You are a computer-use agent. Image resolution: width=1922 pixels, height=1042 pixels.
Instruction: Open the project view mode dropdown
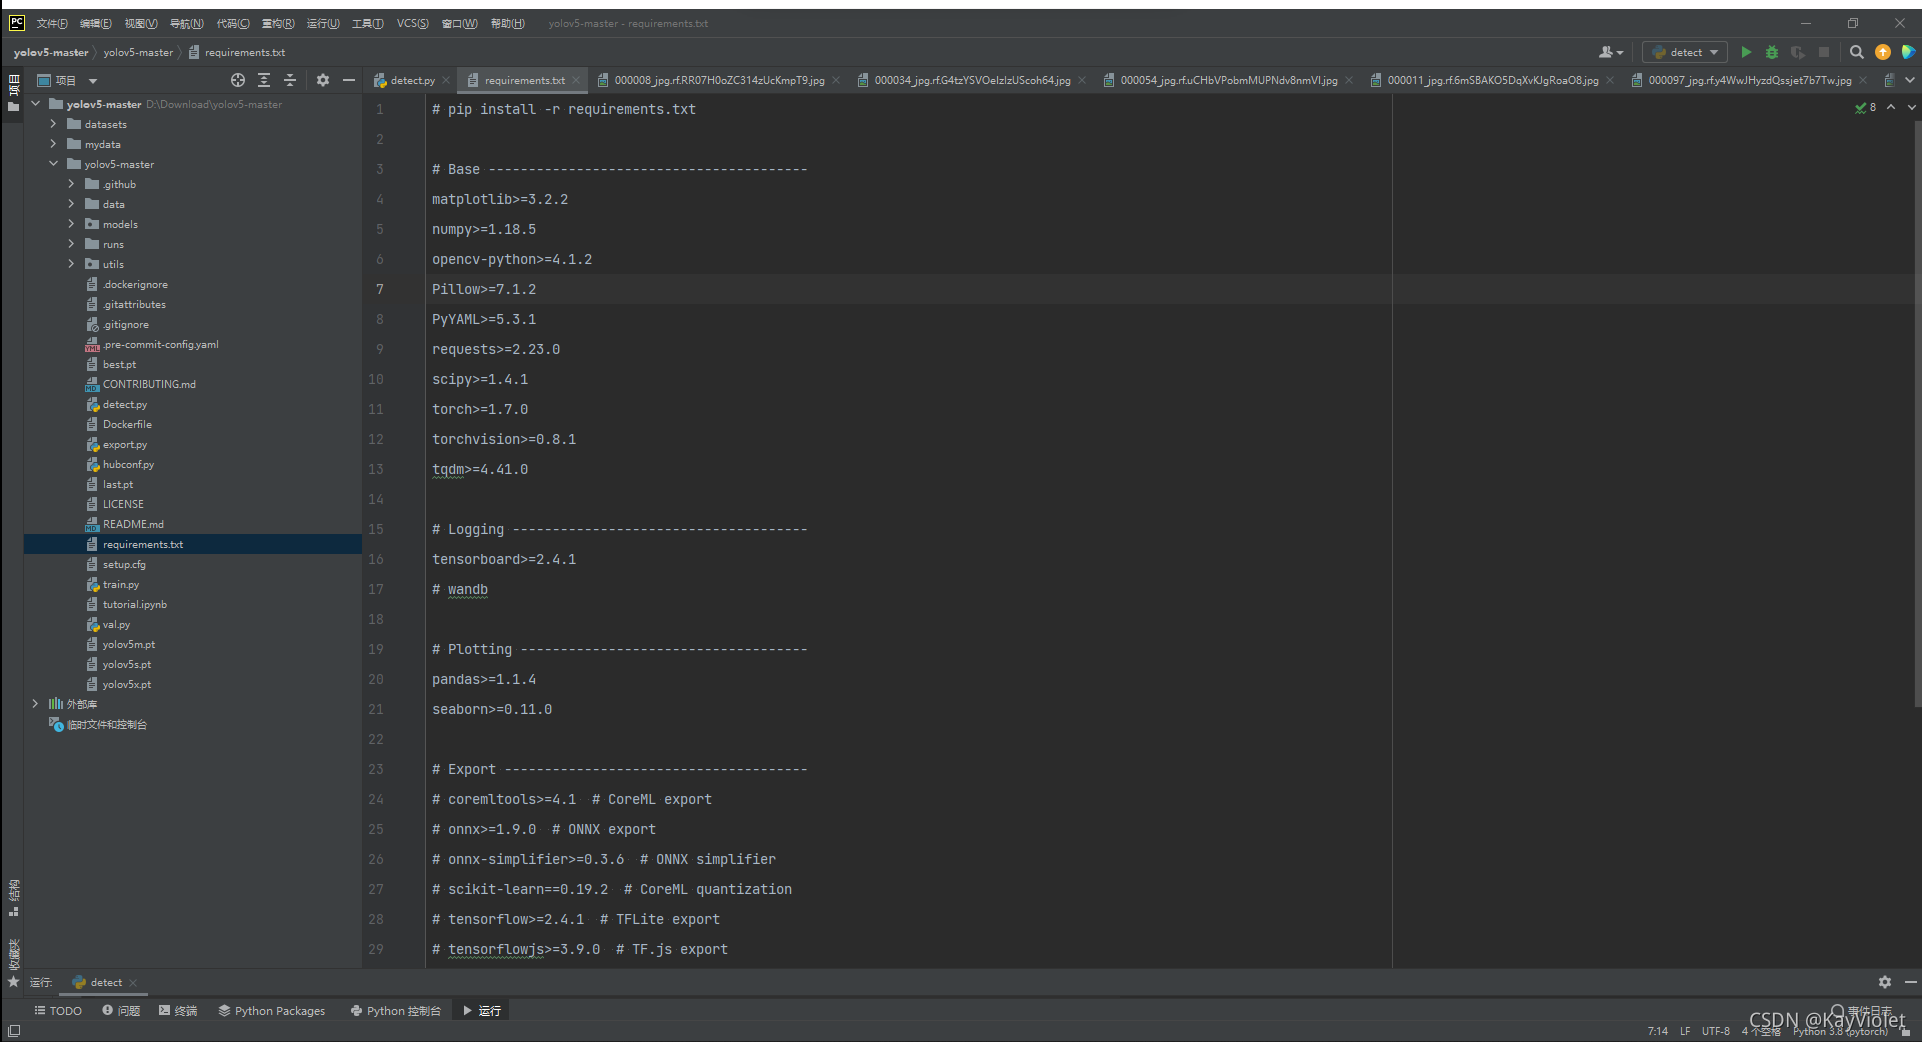pos(93,80)
